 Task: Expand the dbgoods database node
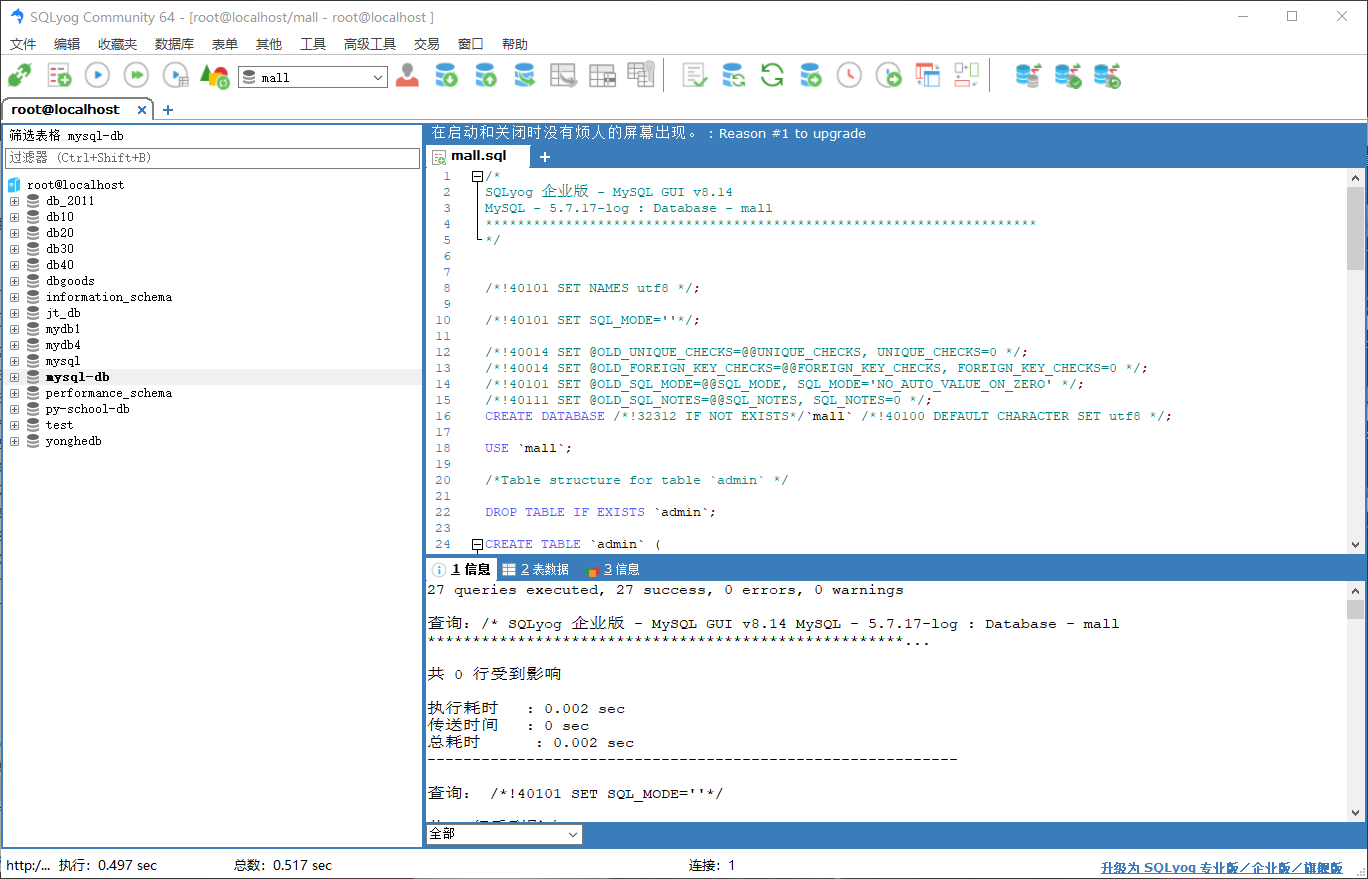[14, 281]
